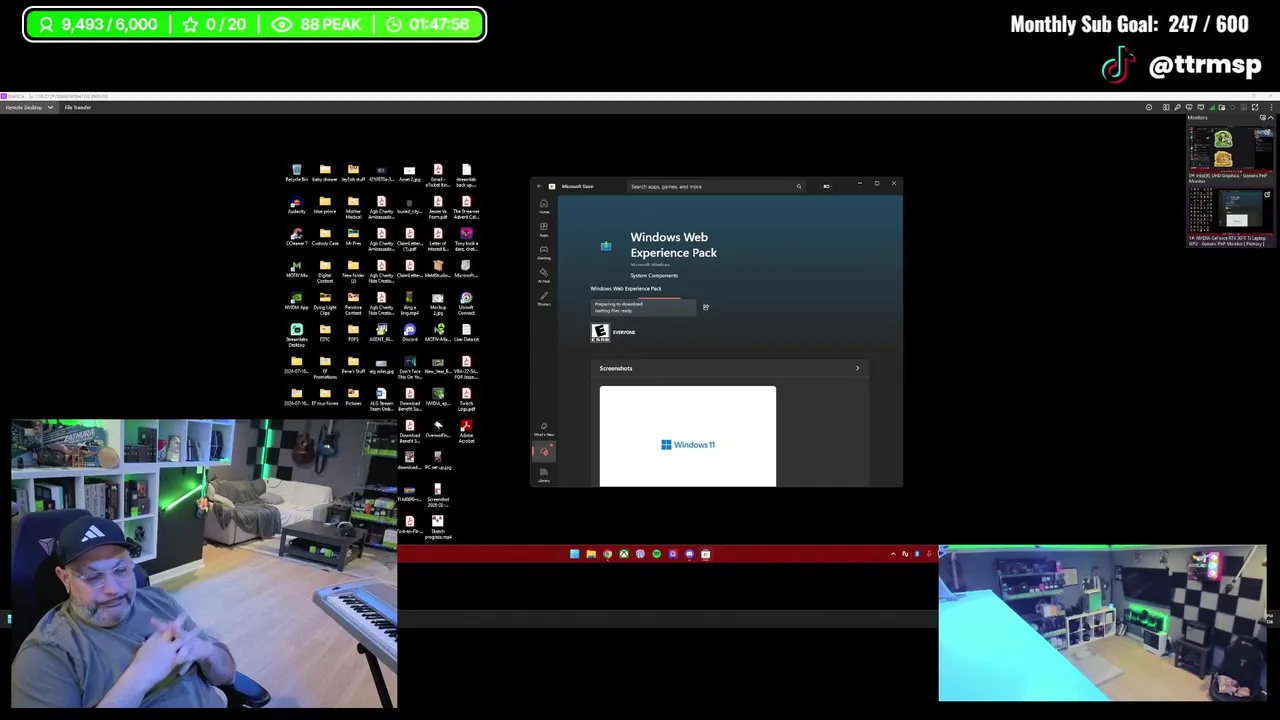The height and width of the screenshot is (720, 1280).
Task: Show hidden system tray icons
Action: (x=893, y=554)
